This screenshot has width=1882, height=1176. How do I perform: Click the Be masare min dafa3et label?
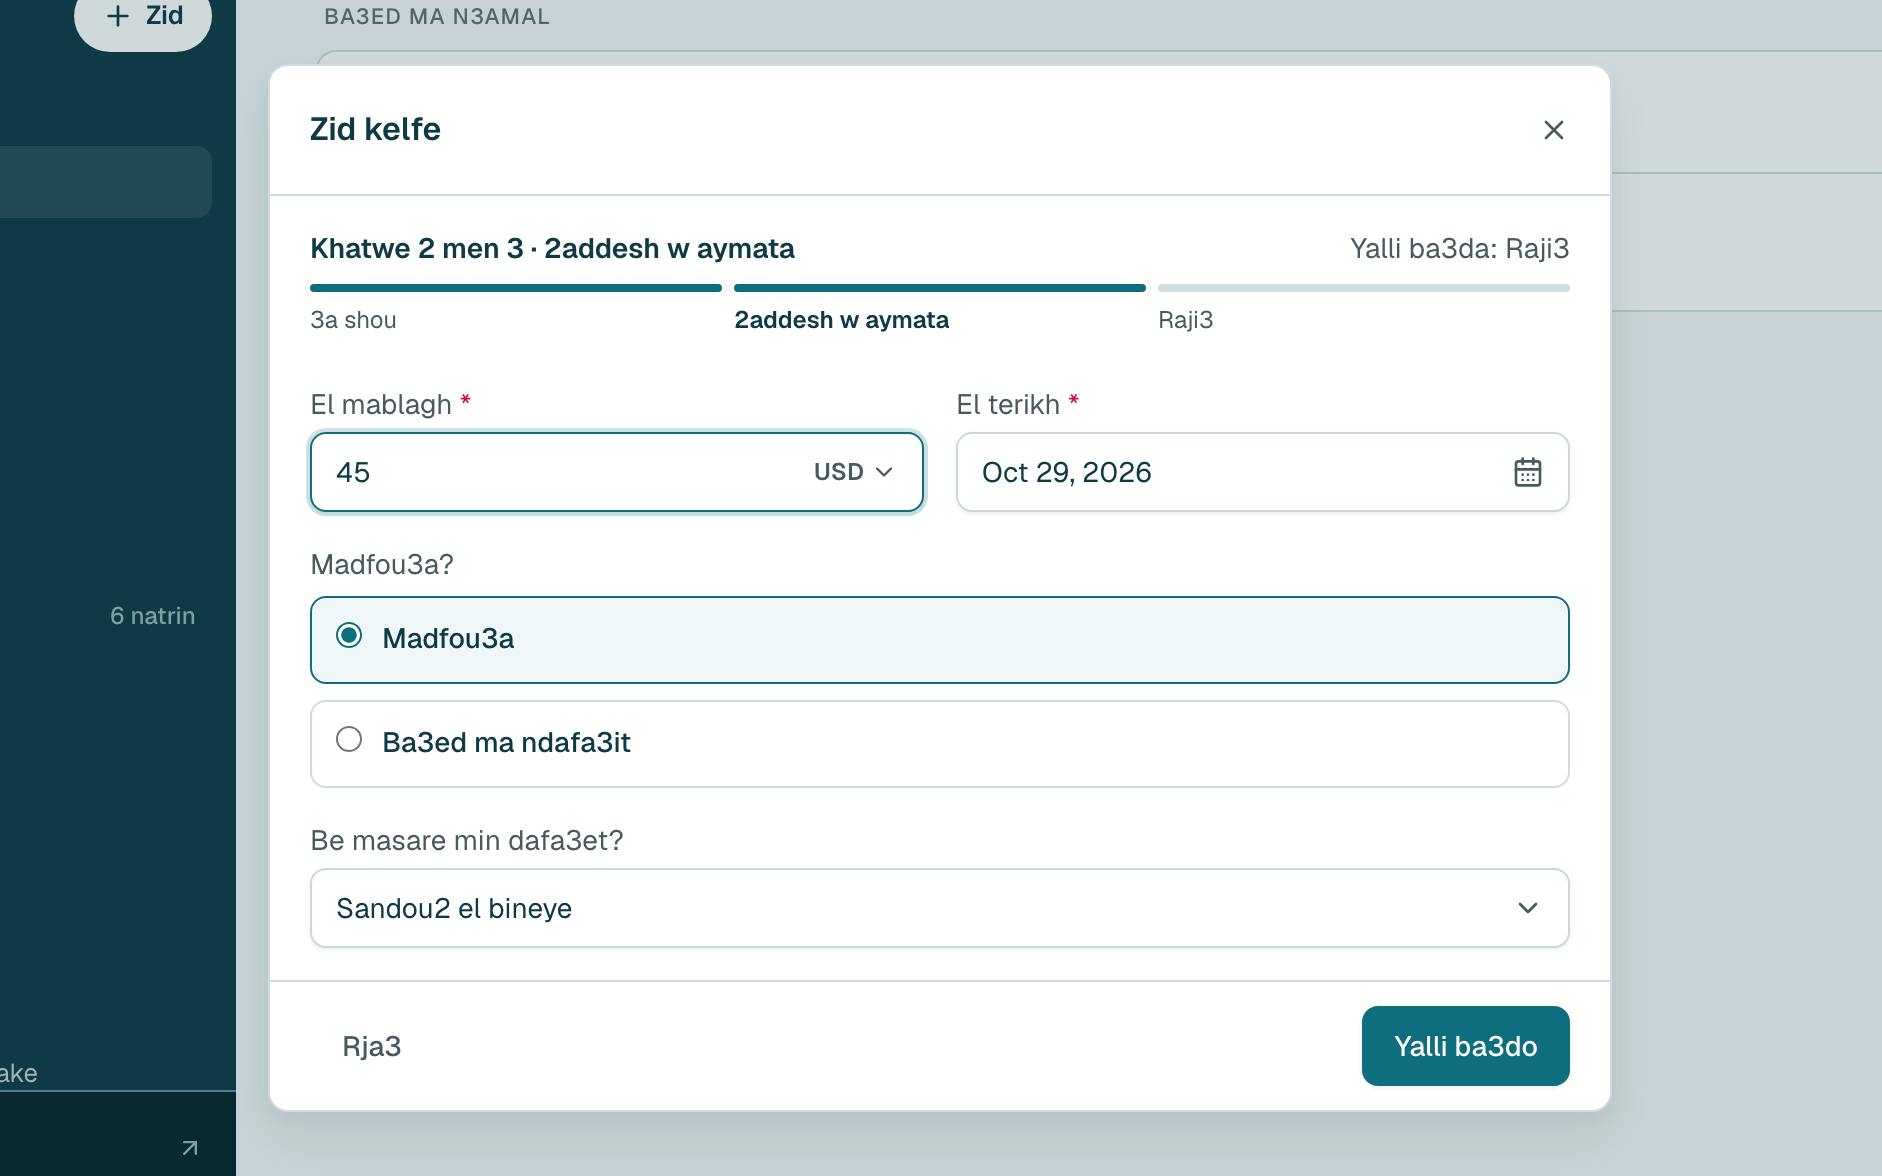pos(467,840)
